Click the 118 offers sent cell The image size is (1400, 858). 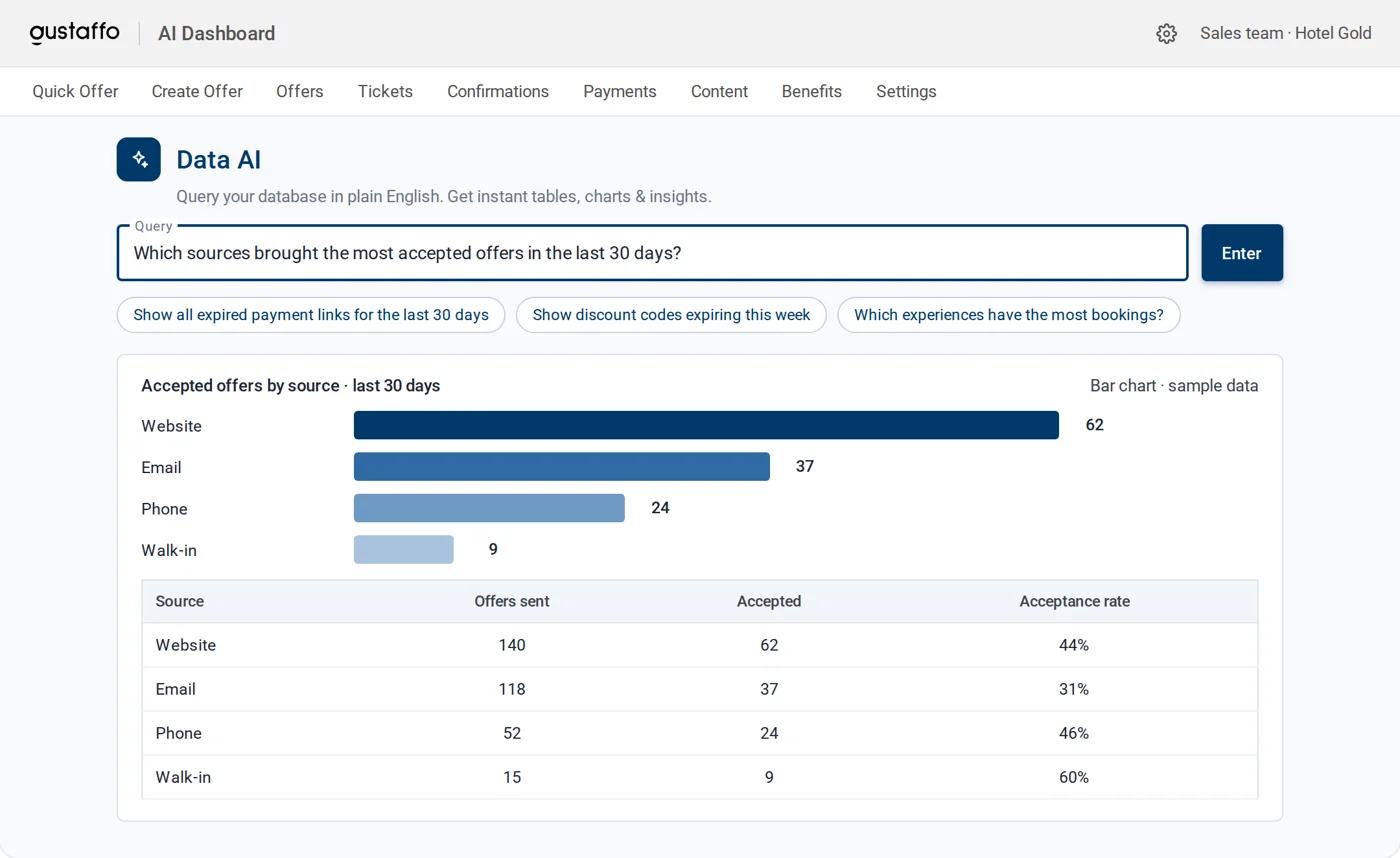512,689
